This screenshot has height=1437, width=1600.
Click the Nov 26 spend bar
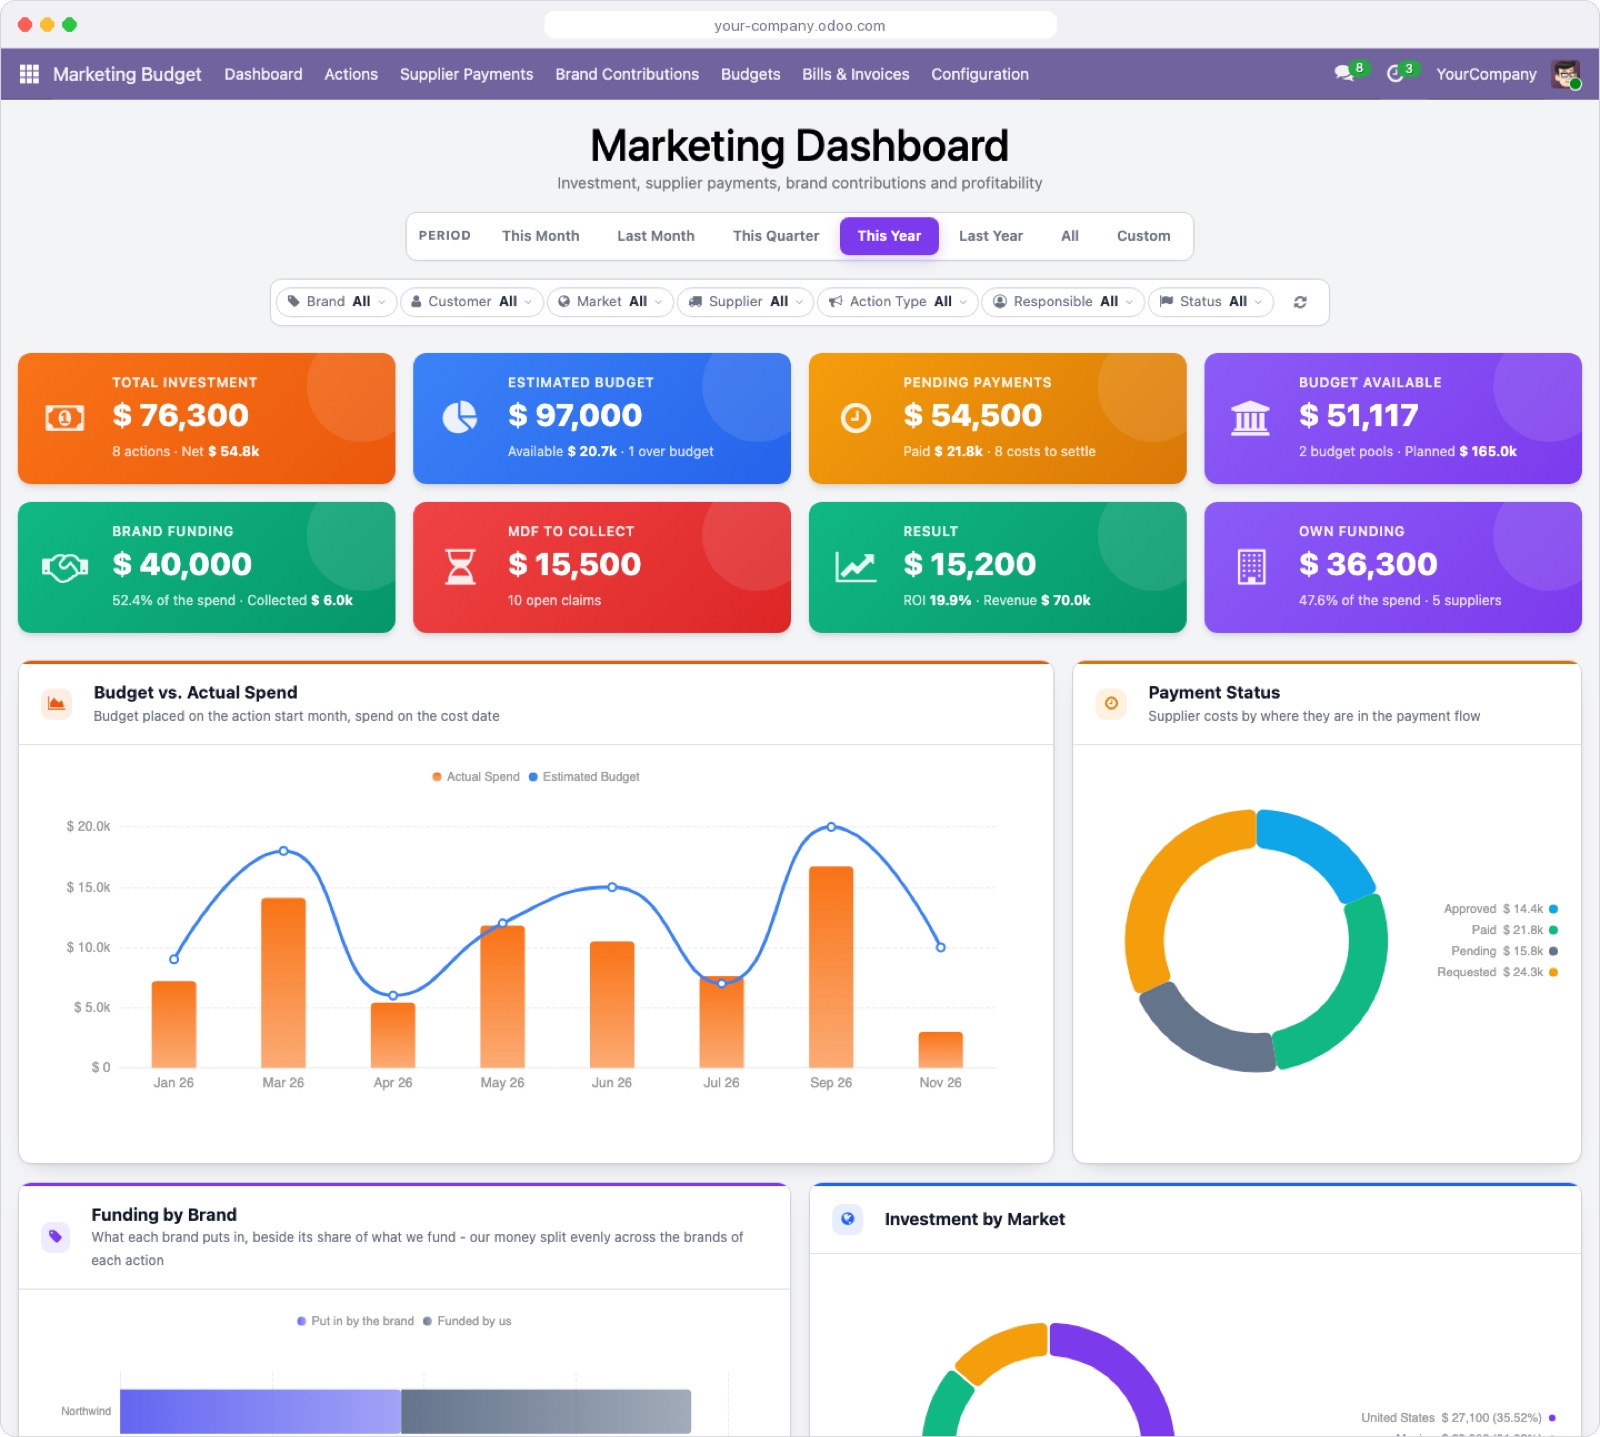click(941, 1050)
